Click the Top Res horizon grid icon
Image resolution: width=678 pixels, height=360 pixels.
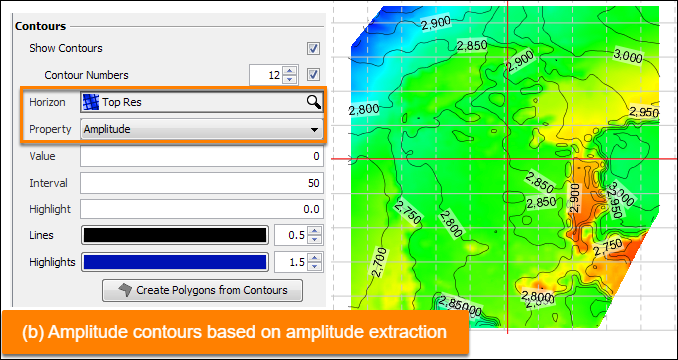(x=91, y=102)
